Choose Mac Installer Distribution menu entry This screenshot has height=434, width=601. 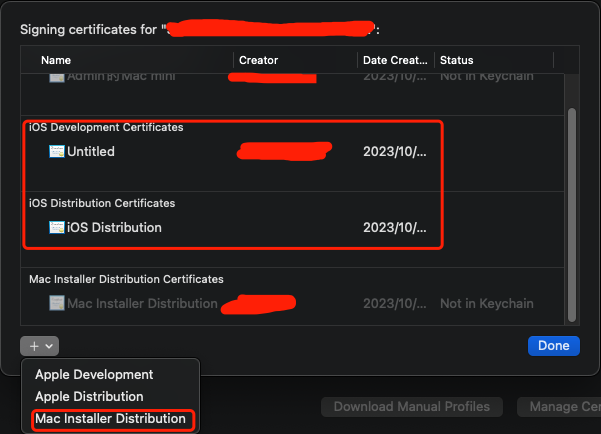point(110,419)
